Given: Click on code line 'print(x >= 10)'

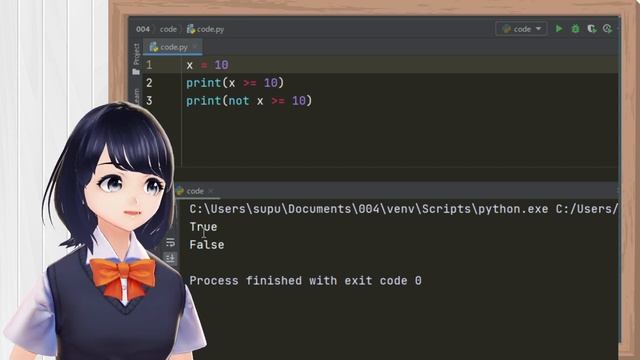Looking at the screenshot, I should (x=235, y=83).
